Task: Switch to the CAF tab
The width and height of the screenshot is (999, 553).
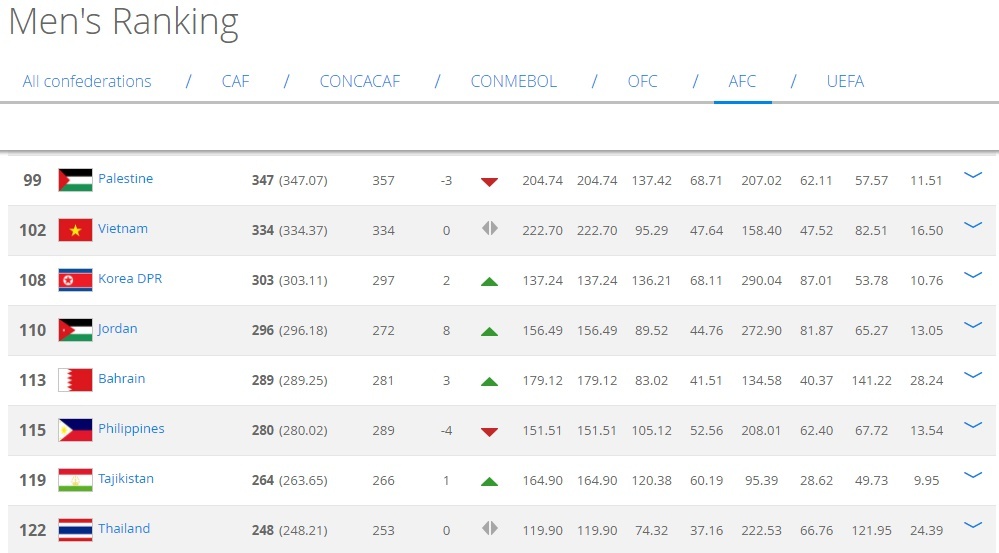Action: tap(235, 82)
